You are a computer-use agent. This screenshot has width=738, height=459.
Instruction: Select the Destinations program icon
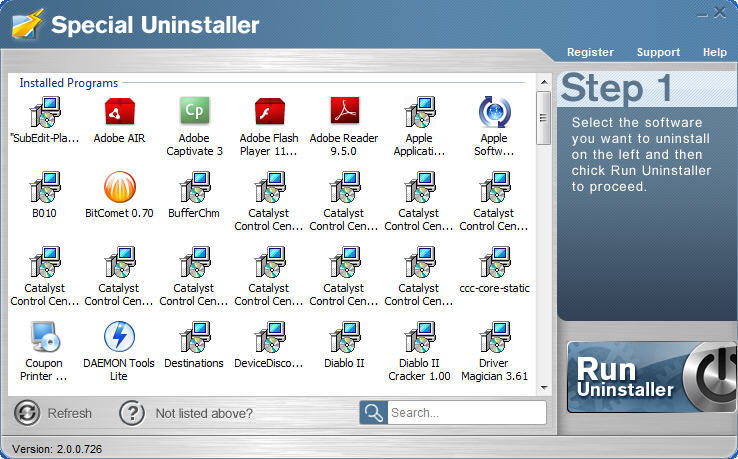click(x=194, y=337)
